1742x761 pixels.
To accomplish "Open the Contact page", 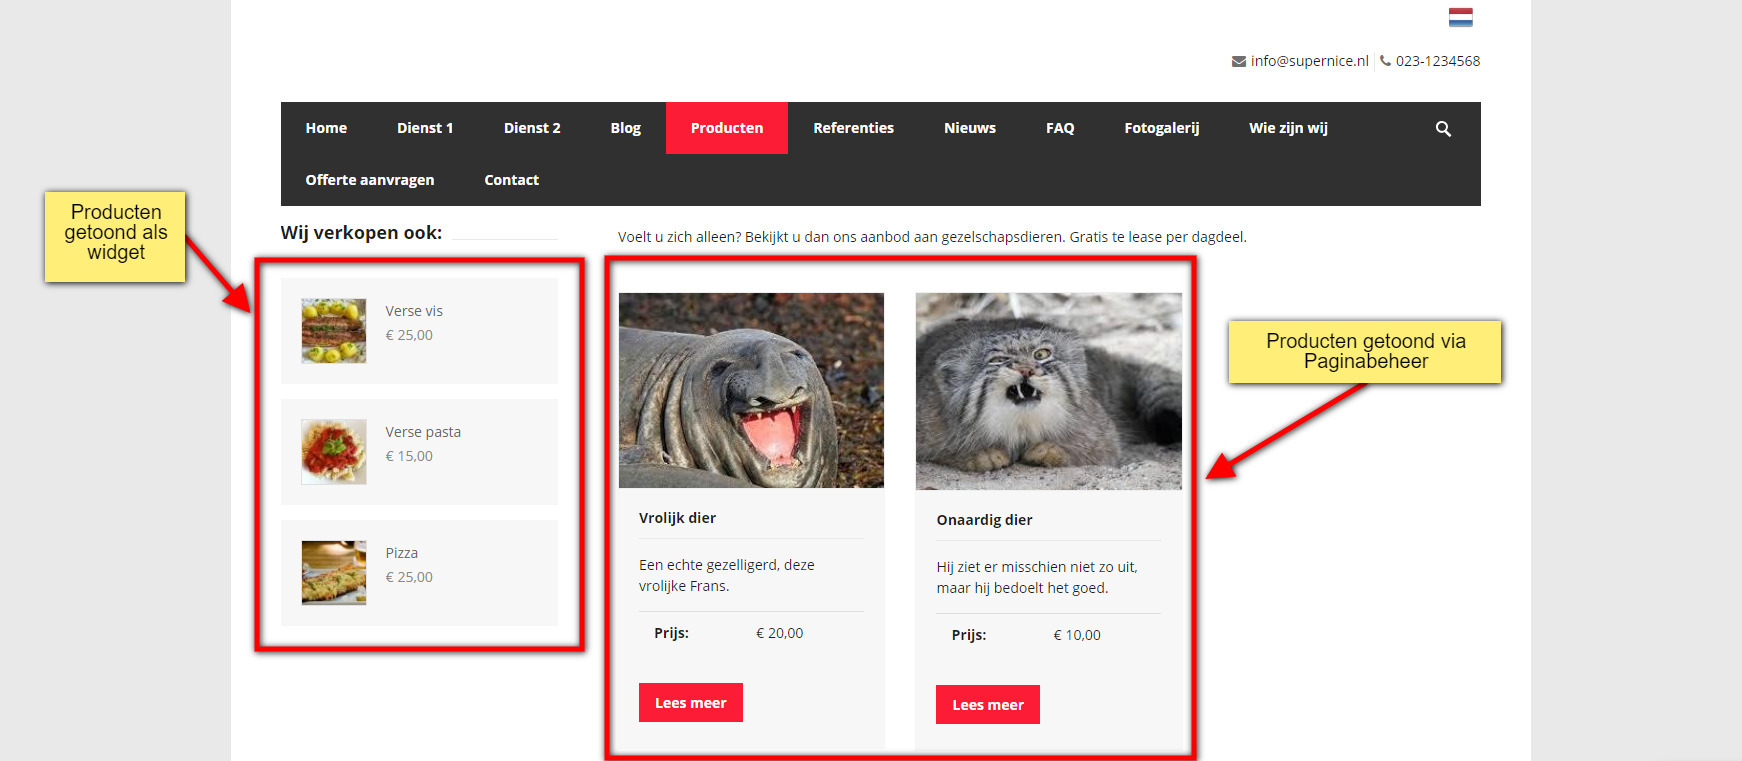I will 511,180.
